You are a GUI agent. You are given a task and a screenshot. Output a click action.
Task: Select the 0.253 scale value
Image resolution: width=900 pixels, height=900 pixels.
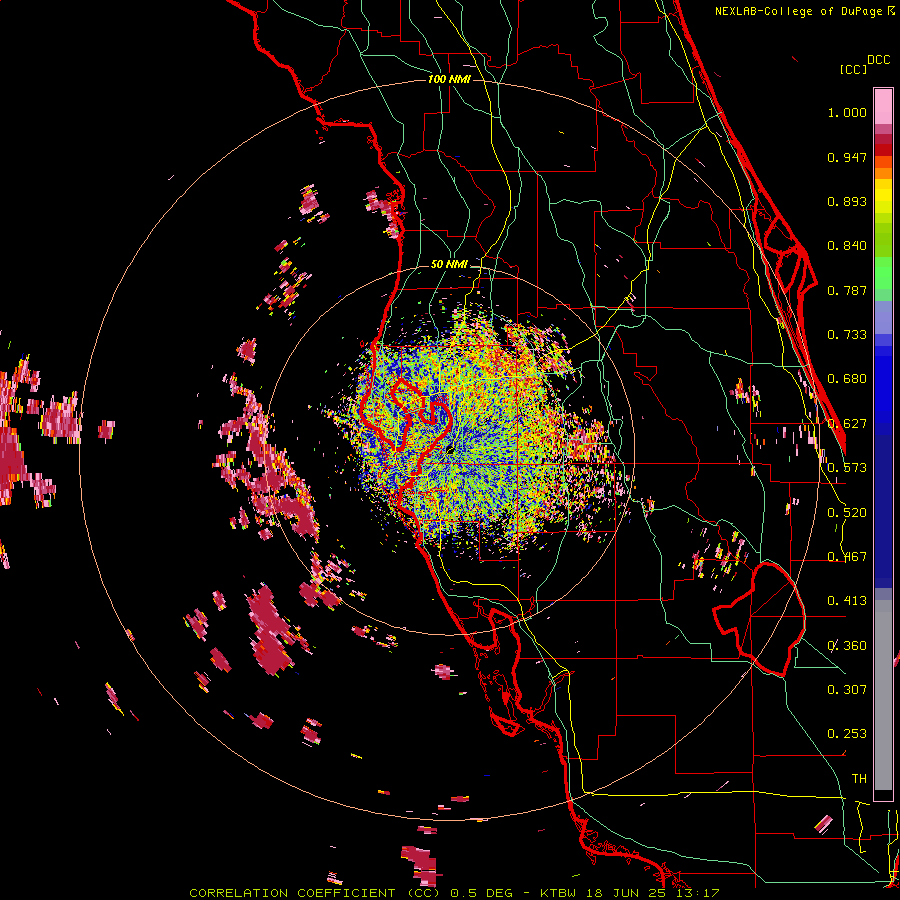click(847, 734)
